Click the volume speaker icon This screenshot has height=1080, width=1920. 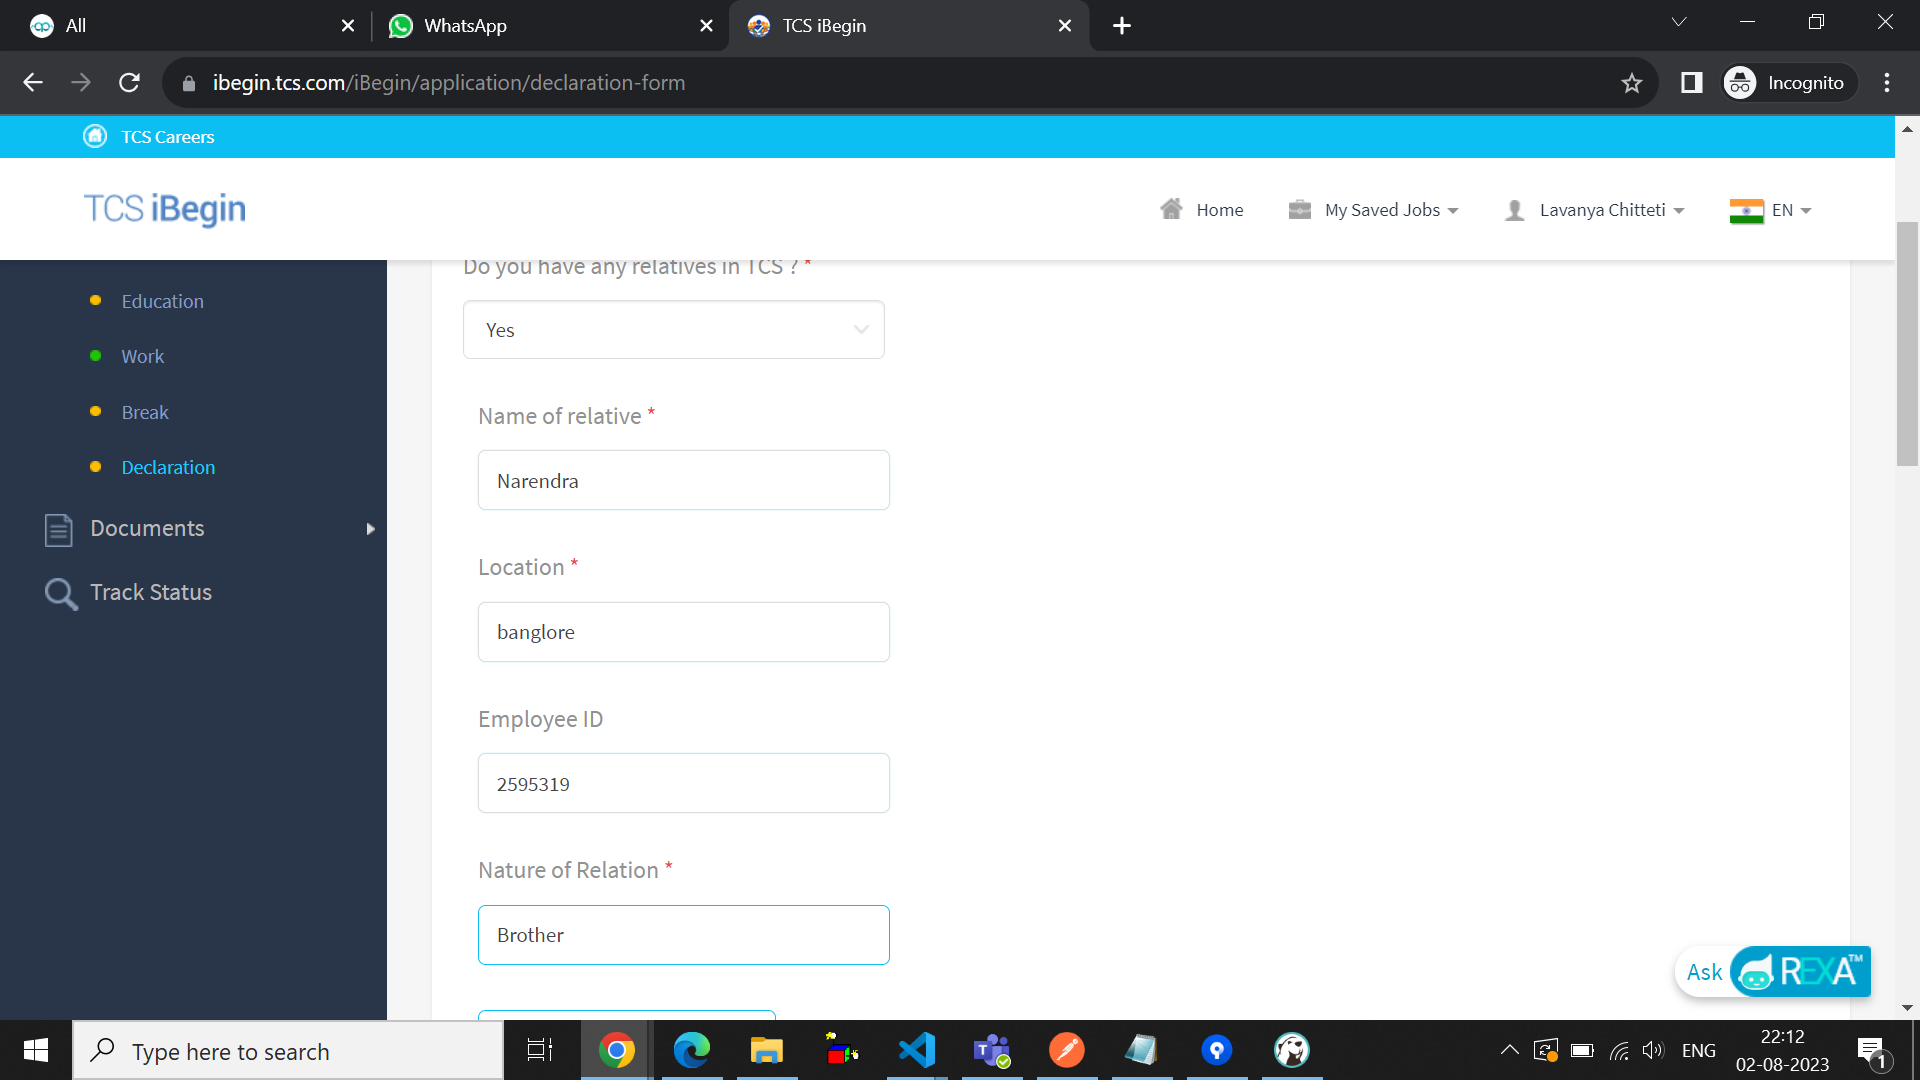point(1653,1050)
